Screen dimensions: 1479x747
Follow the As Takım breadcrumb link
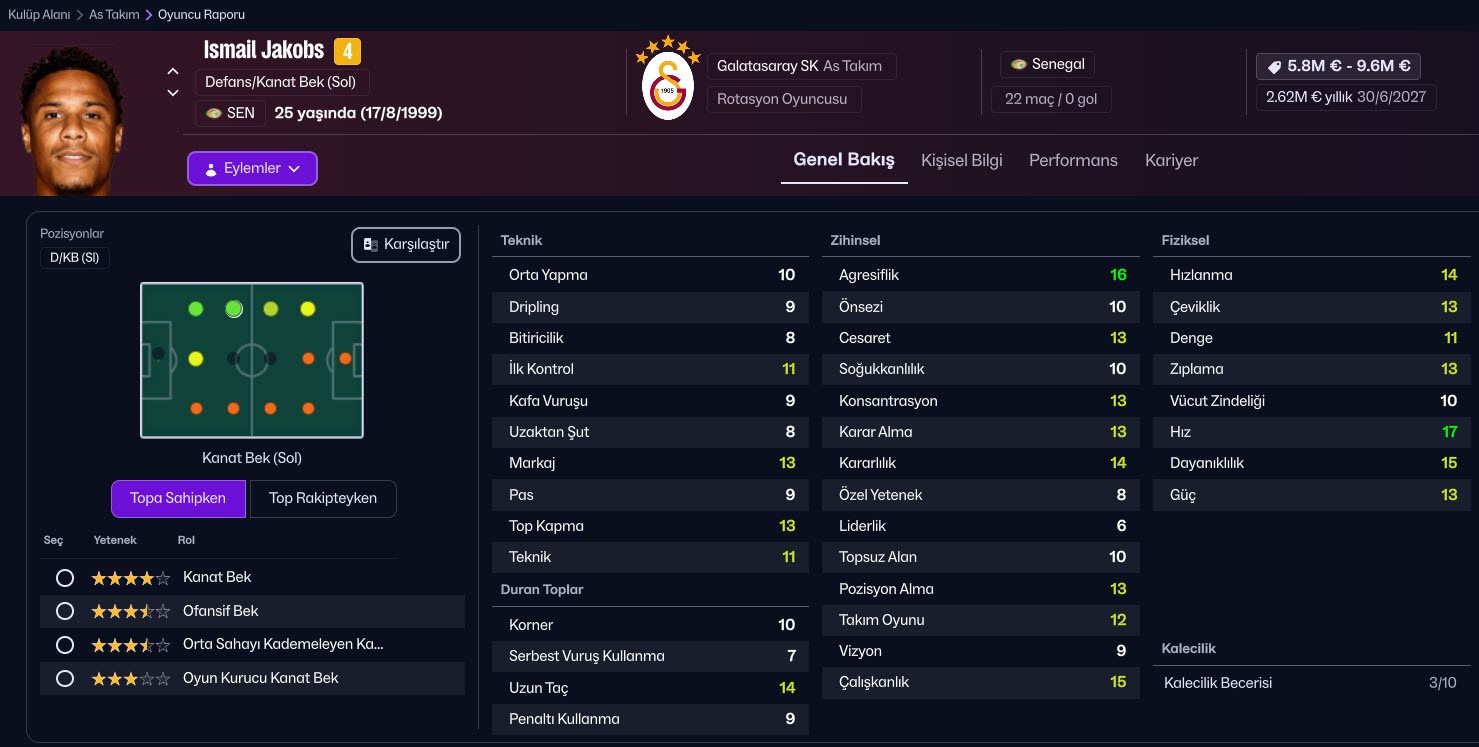click(x=114, y=15)
